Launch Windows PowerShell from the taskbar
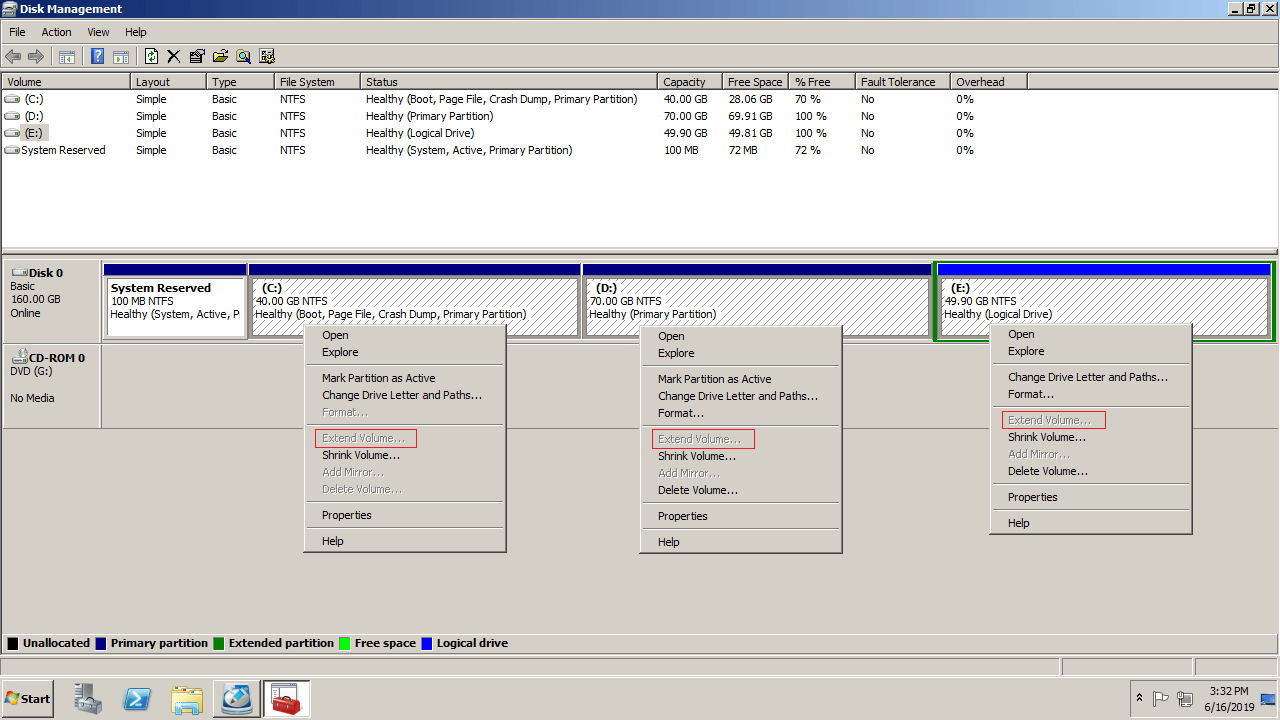 pyautogui.click(x=137, y=698)
